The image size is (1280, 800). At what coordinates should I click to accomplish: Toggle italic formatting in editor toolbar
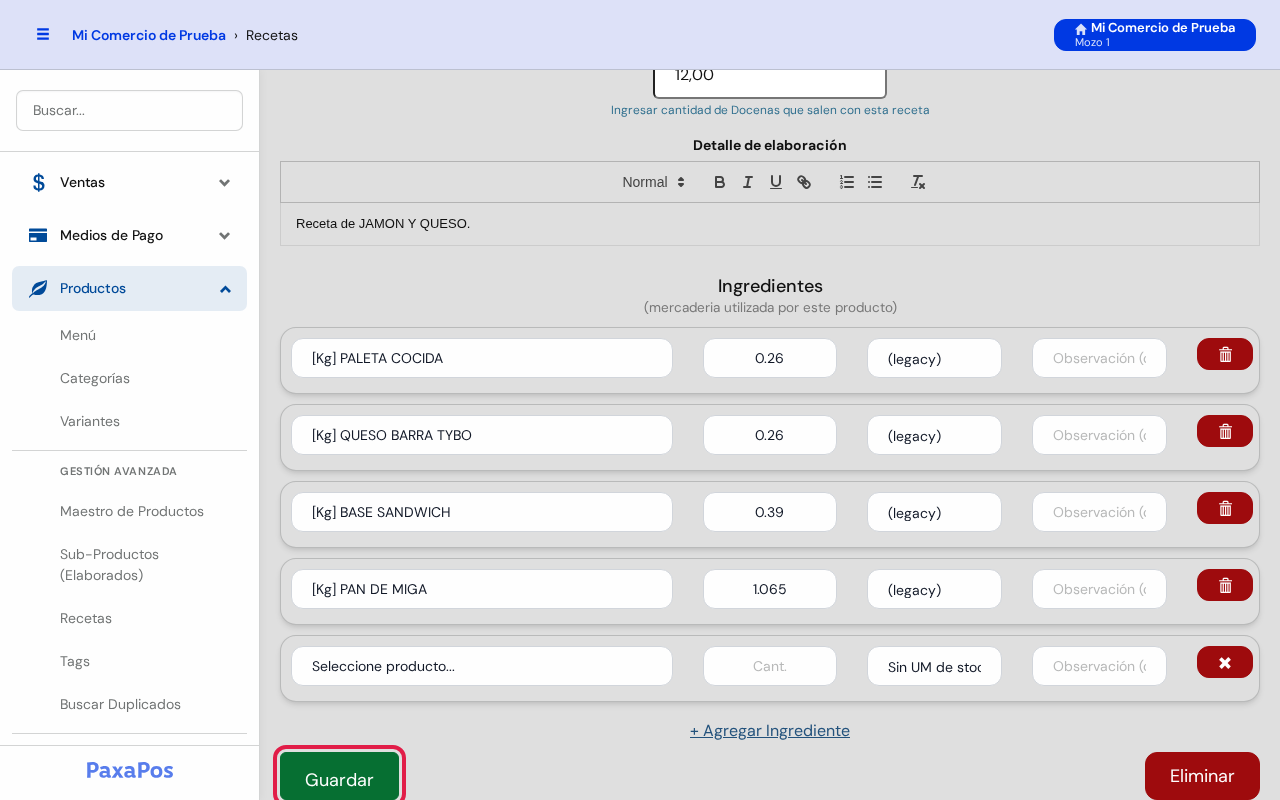(747, 182)
